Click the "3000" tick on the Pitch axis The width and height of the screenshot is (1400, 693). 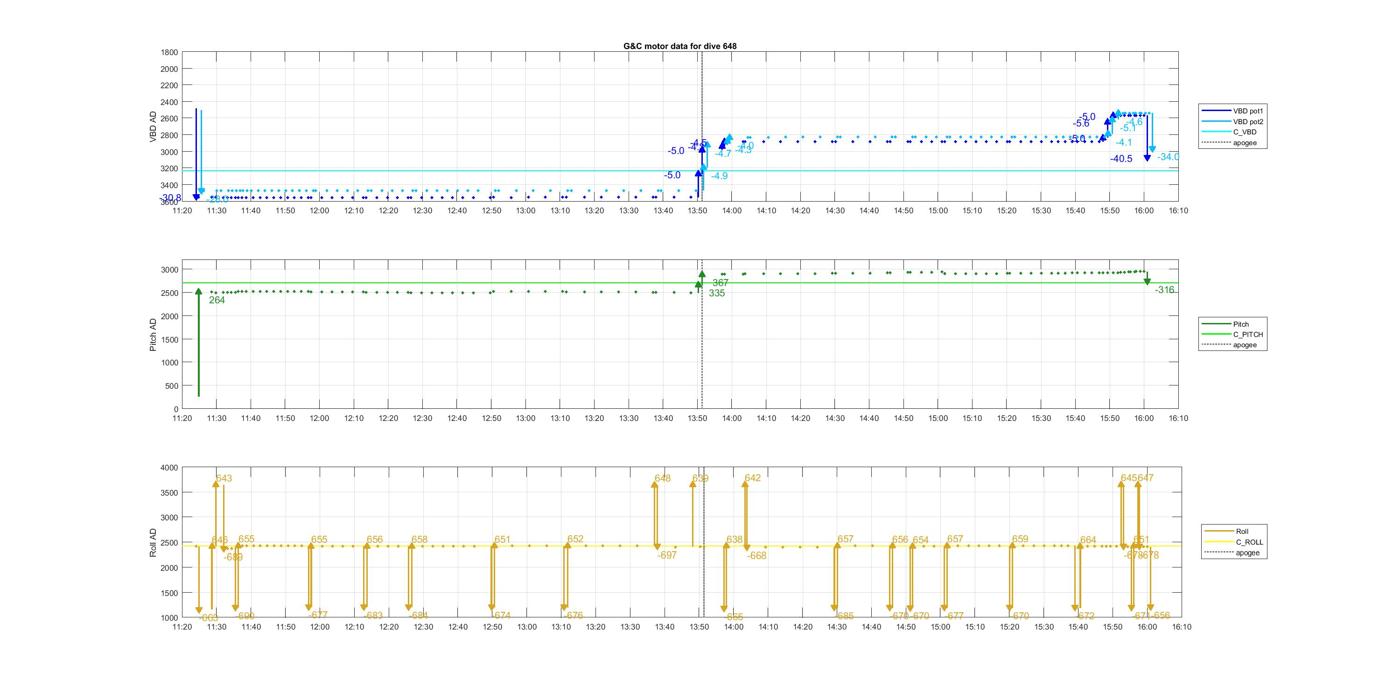[170, 270]
